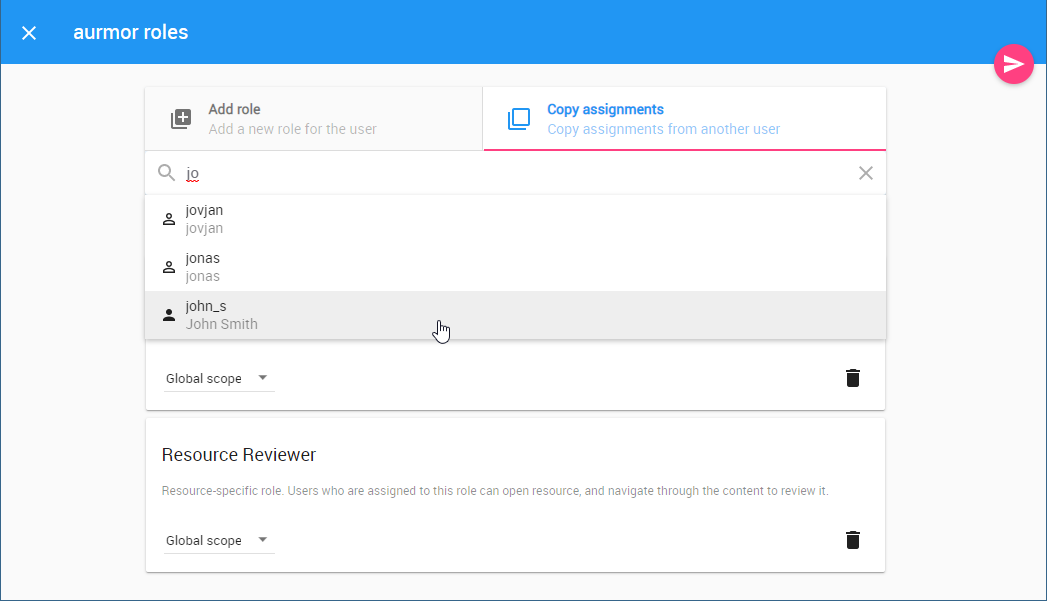
Task: Open Resource Reviewer's Global scope dropdown
Action: pyautogui.click(x=218, y=540)
